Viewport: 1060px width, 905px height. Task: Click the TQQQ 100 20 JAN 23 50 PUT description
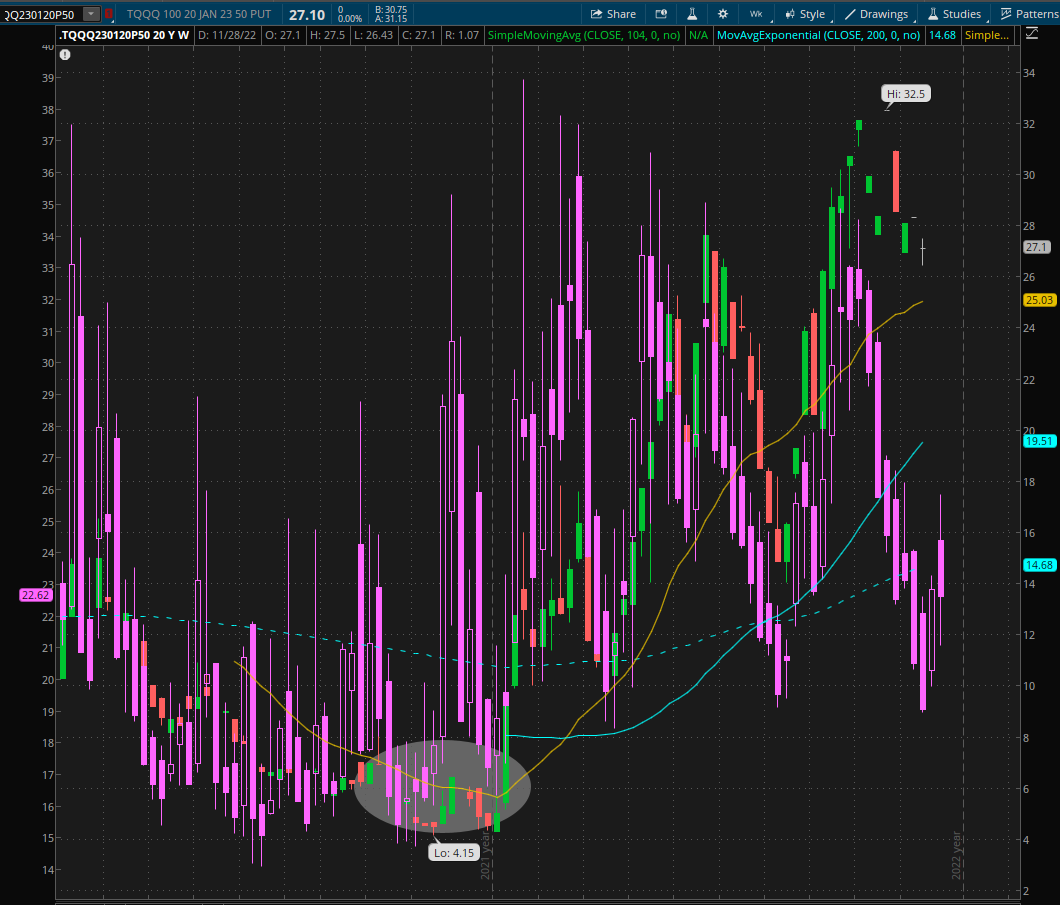tap(199, 14)
